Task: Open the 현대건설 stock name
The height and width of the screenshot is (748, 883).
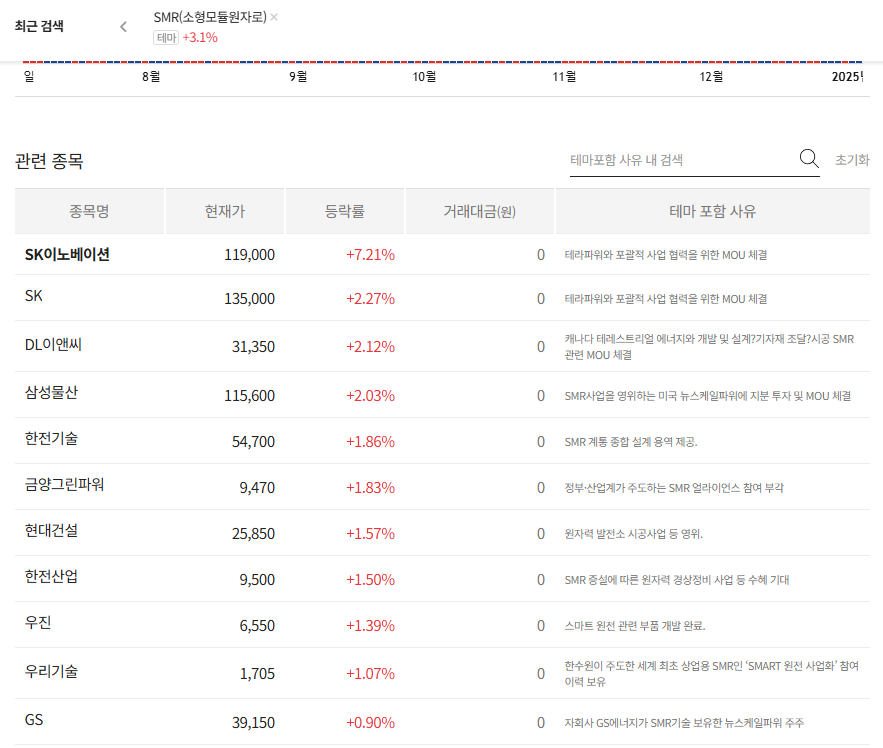Action: pos(51,530)
